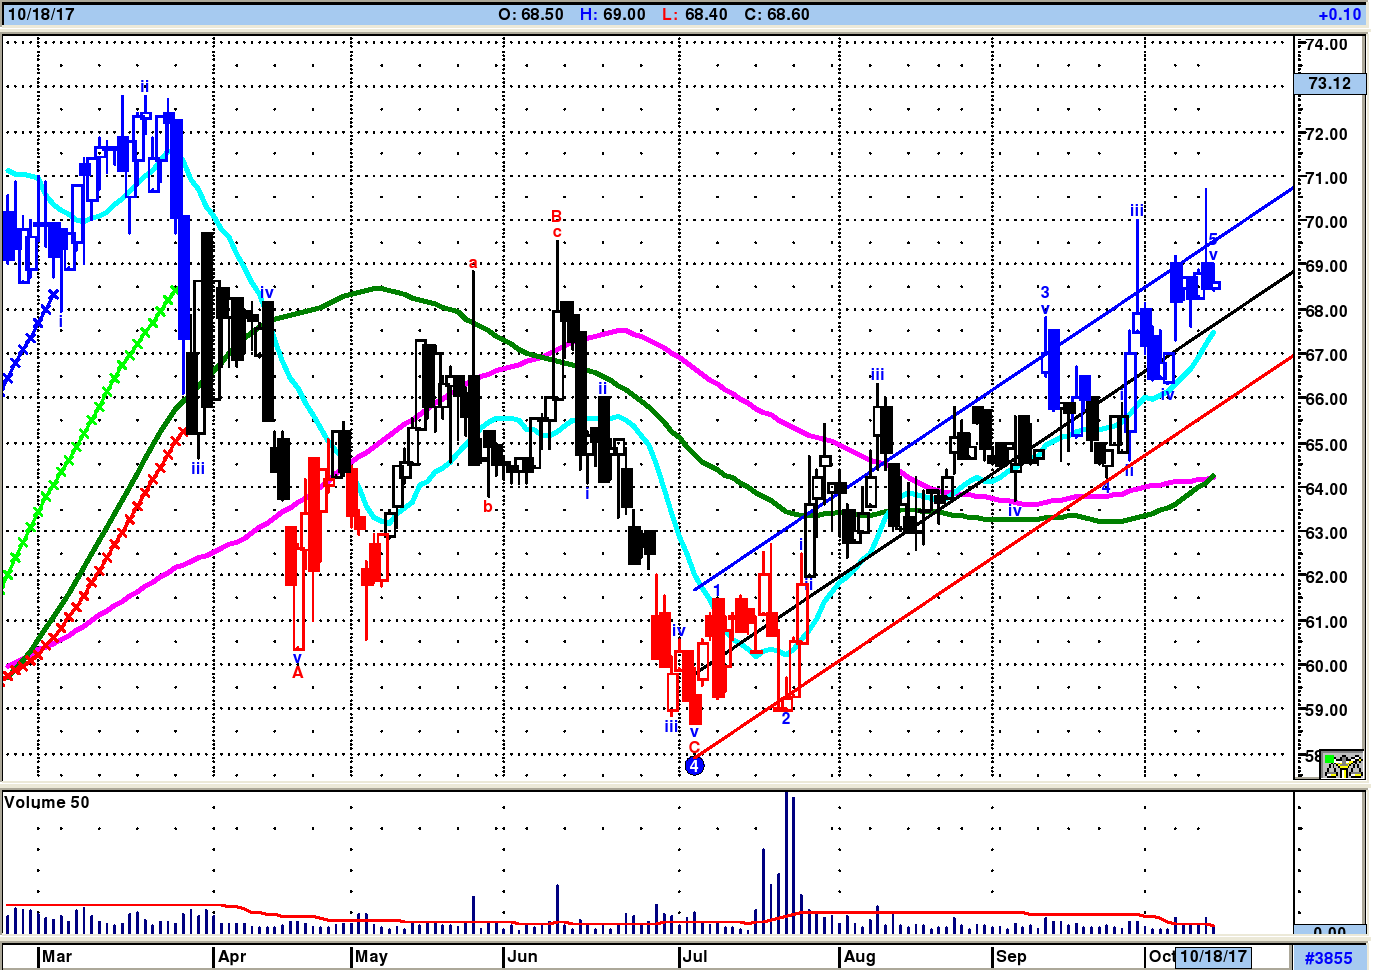1400x970 pixels.
Task: Click the 73.12 price marker box
Action: (x=1329, y=84)
